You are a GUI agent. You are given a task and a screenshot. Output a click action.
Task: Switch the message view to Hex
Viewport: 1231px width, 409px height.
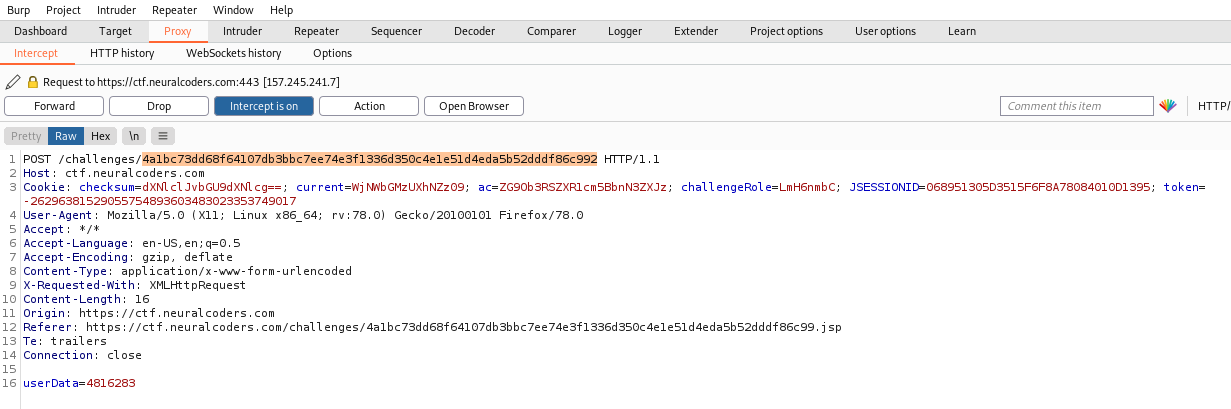pos(100,136)
